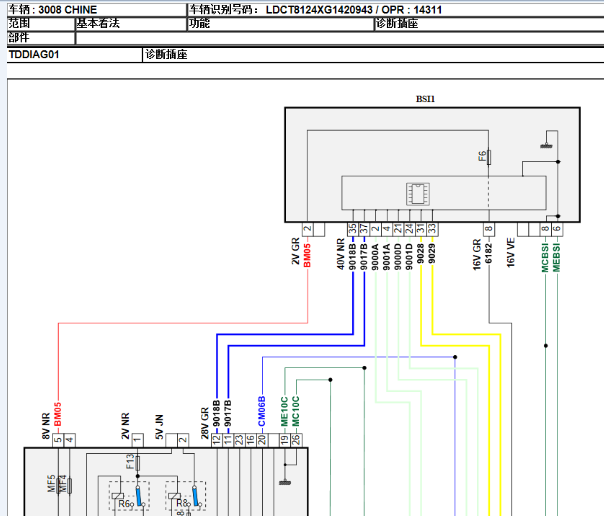Click the '8V NR' connector label
The height and width of the screenshot is (516, 604).
pyautogui.click(x=46, y=426)
